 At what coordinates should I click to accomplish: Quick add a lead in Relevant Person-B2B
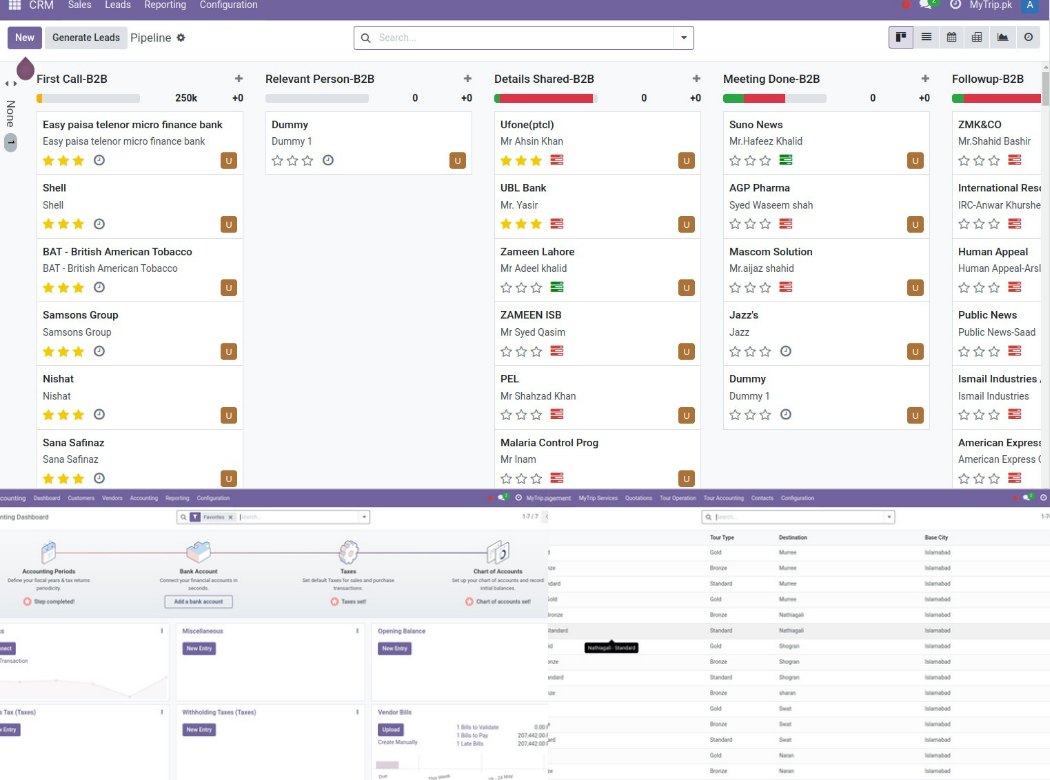[x=467, y=79]
